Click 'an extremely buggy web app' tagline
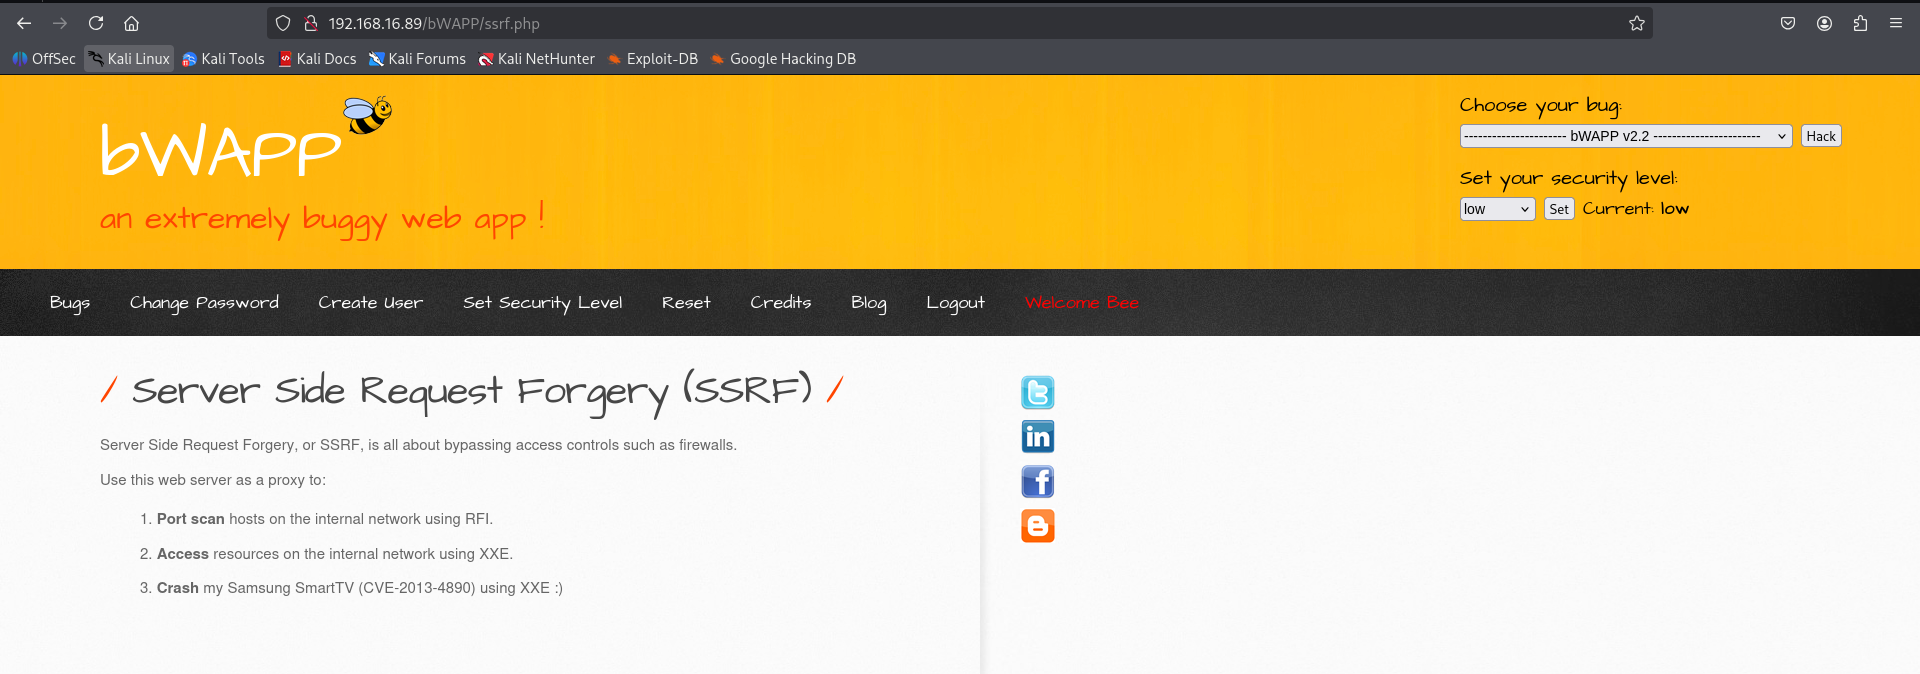This screenshot has height=674, width=1920. point(322,220)
